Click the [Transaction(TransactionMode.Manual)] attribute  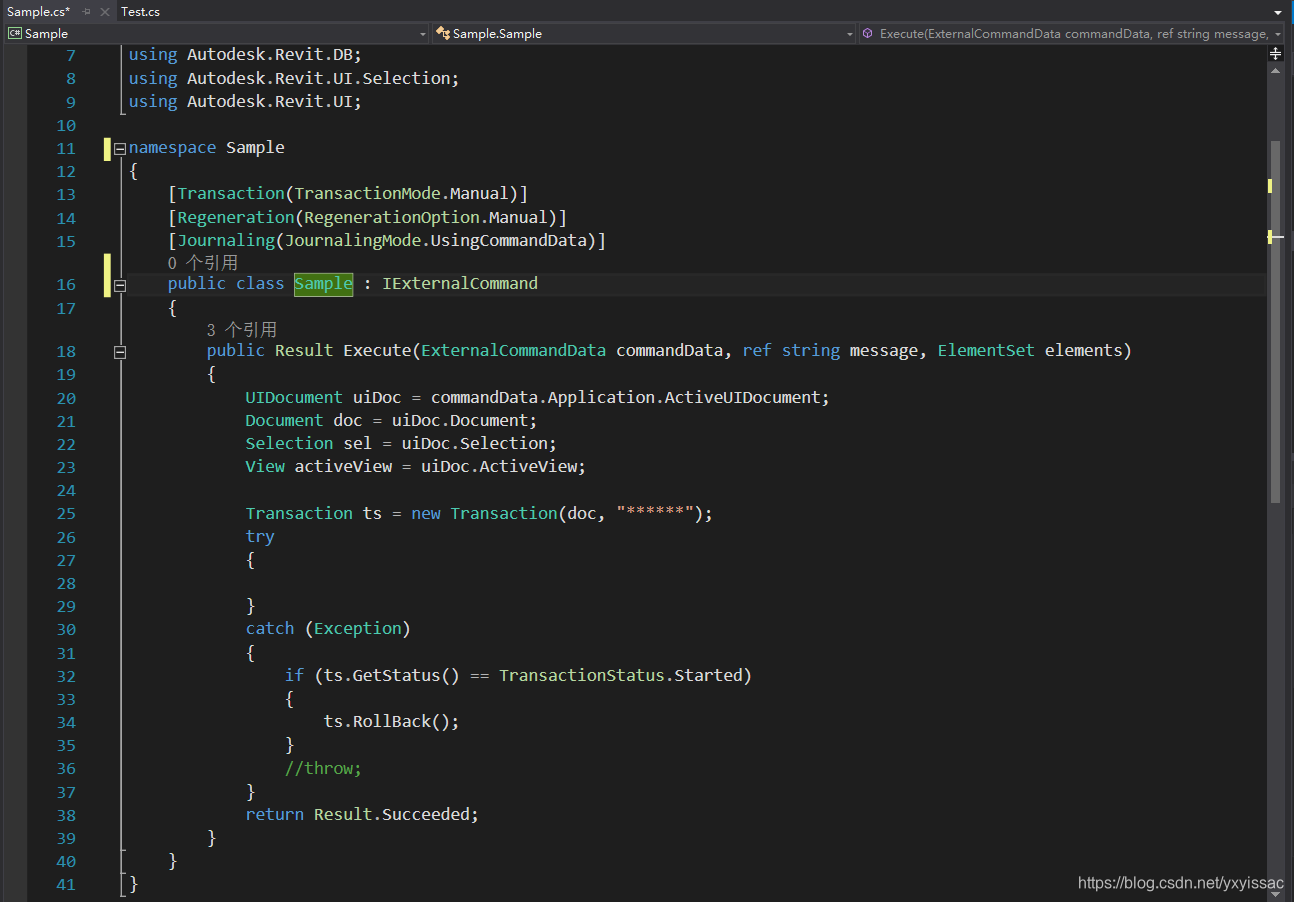coord(348,194)
